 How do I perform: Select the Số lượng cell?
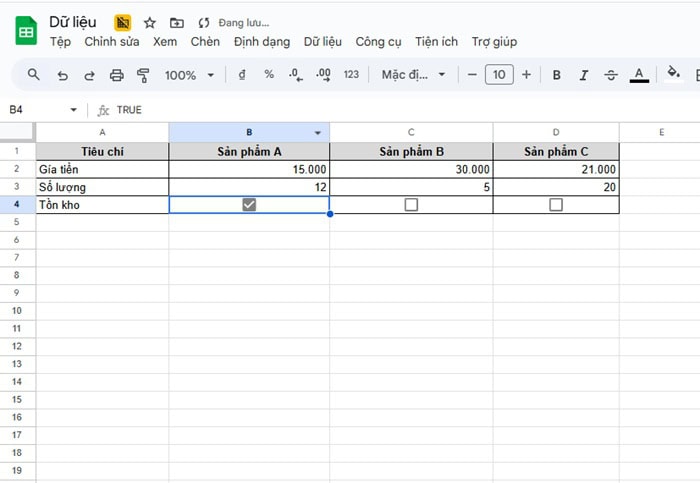pos(102,187)
